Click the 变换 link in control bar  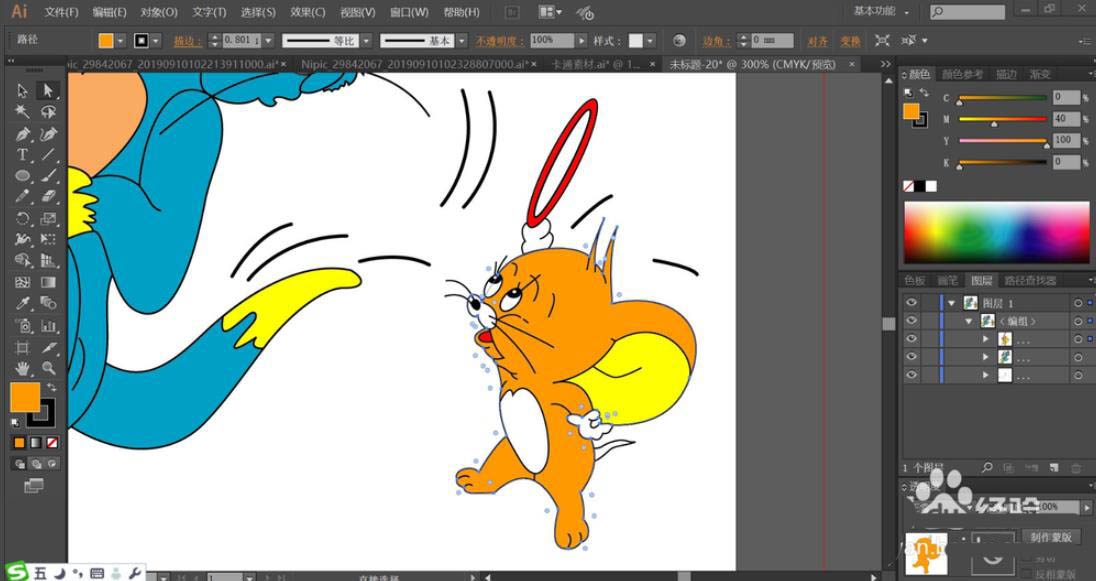(850, 41)
